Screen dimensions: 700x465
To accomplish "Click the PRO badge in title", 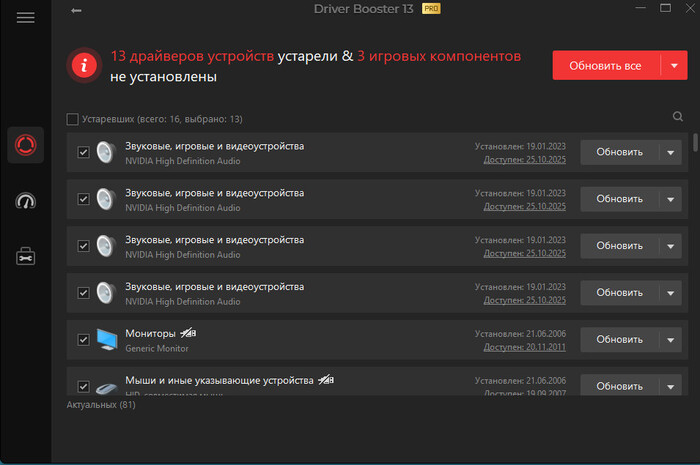I will click(x=431, y=8).
